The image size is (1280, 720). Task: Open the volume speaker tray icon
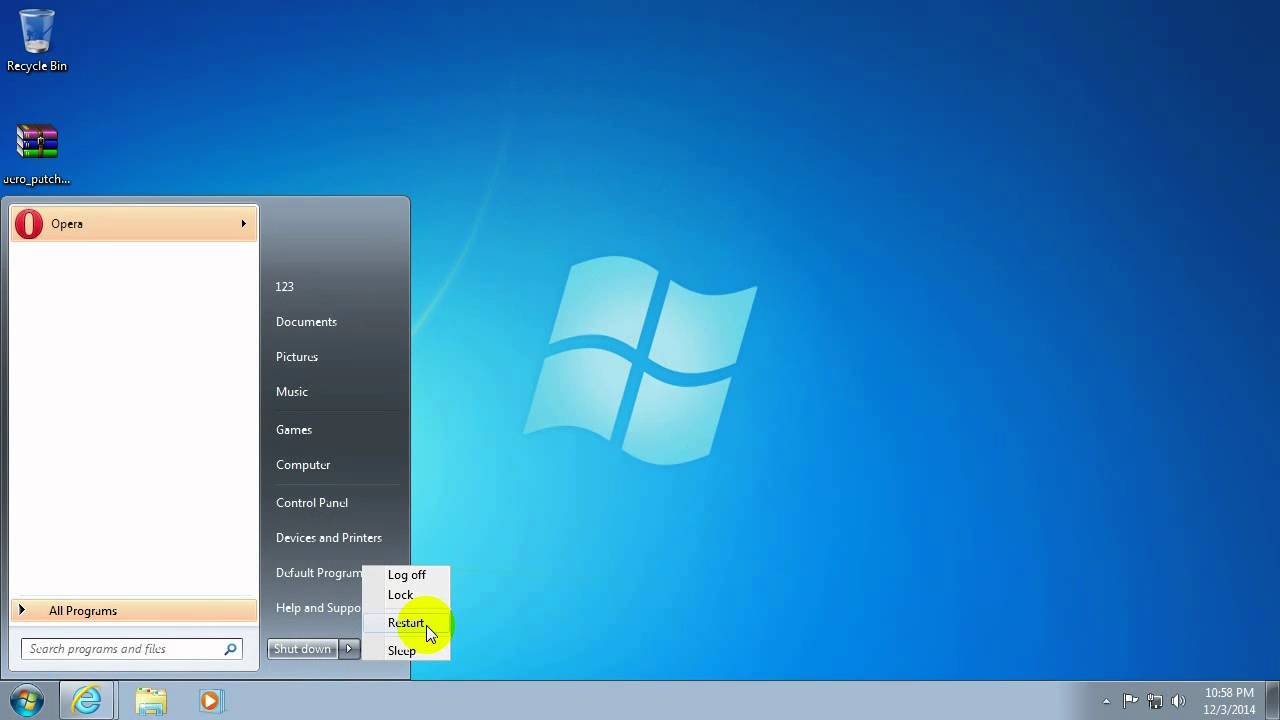1178,701
